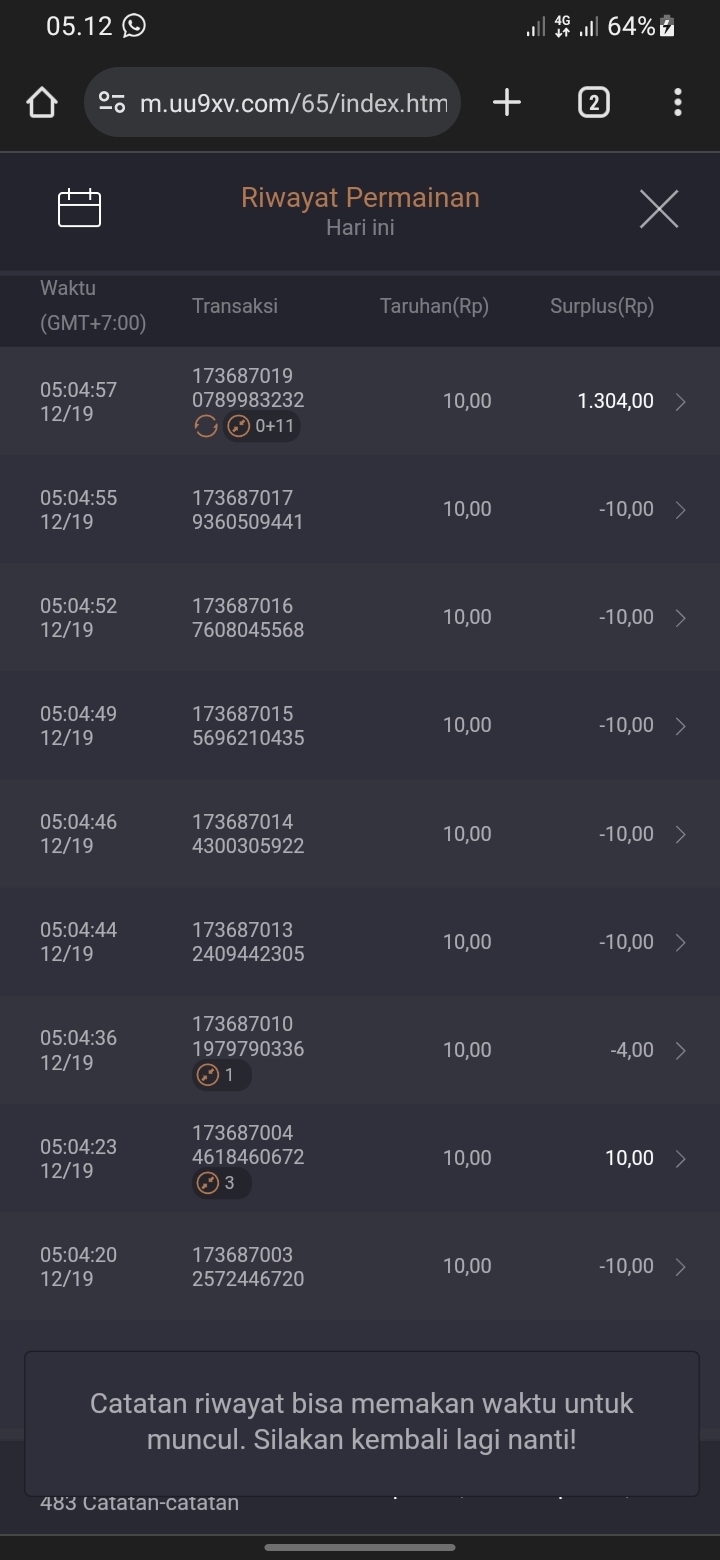Viewport: 720px width, 1560px height.
Task: Open the browser three-dot menu
Action: click(677, 102)
